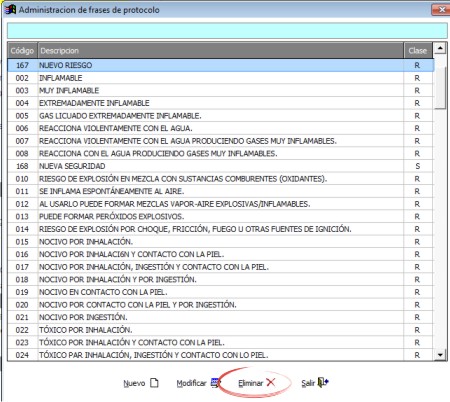The width and height of the screenshot is (450, 402).
Task: Click the Nuevo blank page icon
Action: click(154, 383)
